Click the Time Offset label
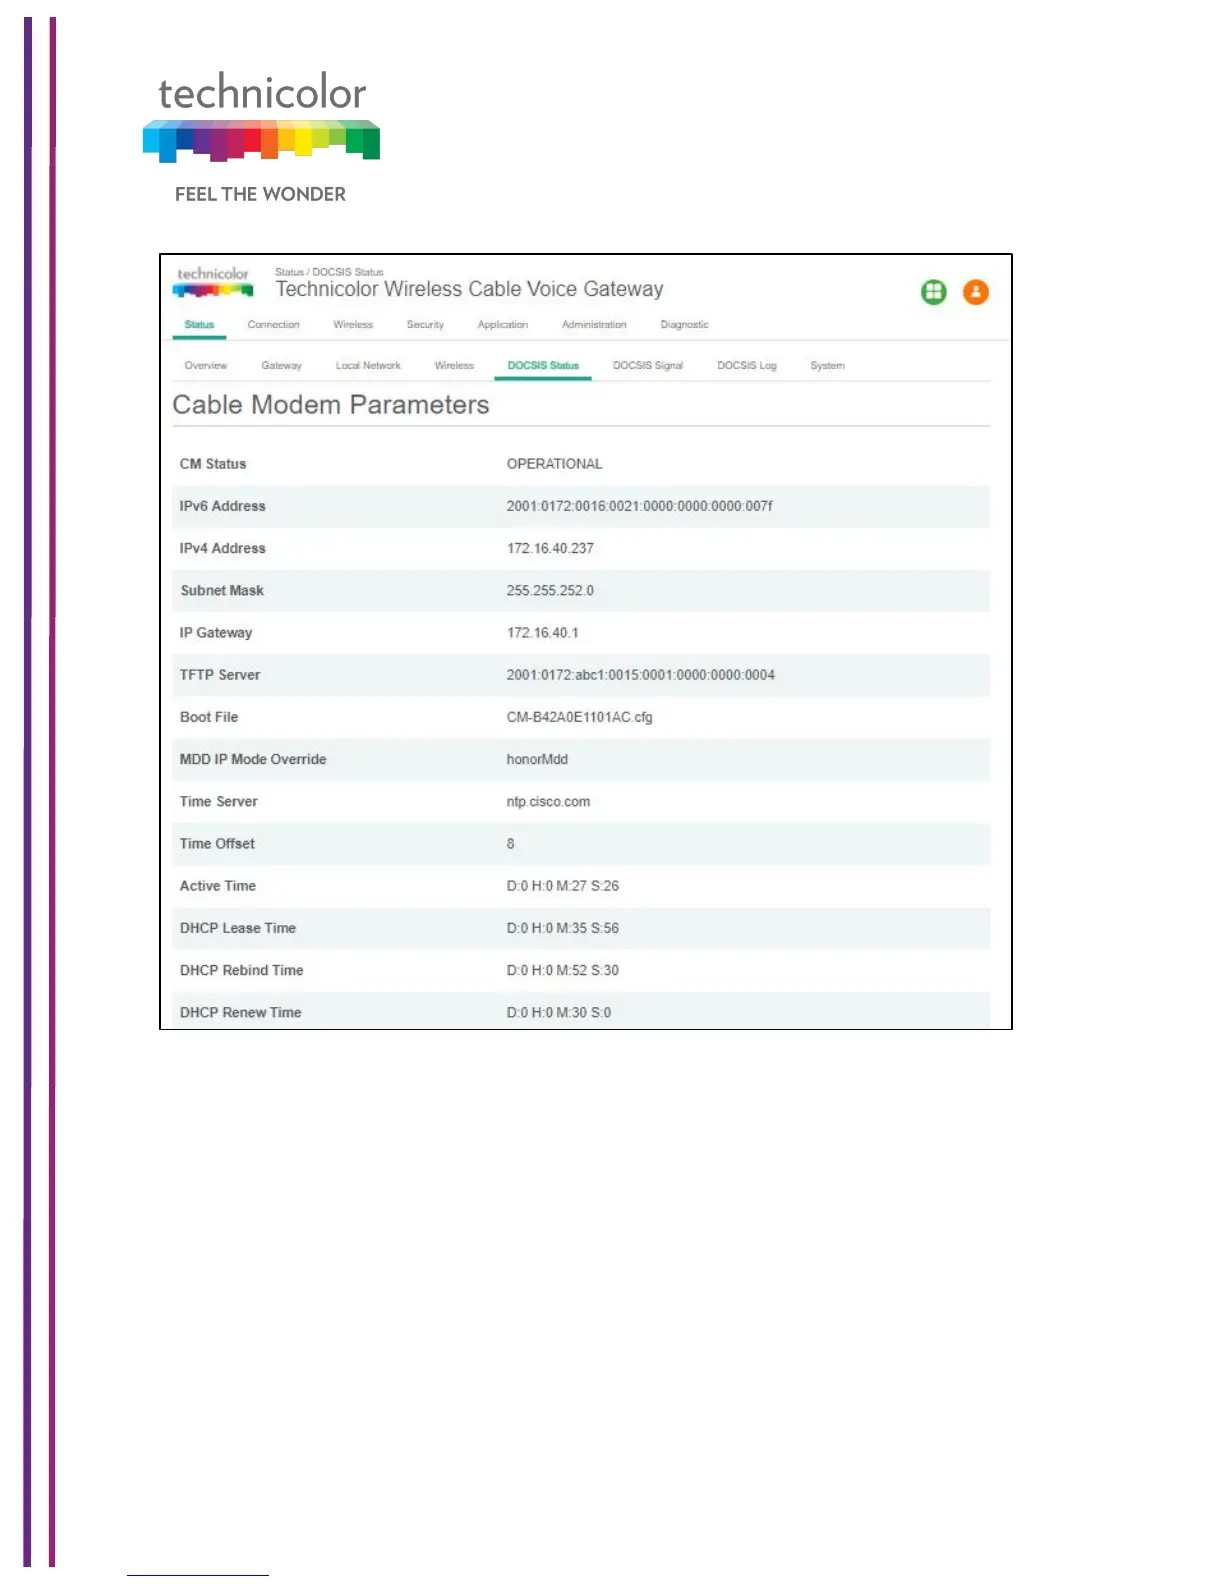This screenshot has height=1584, width=1224. [217, 844]
